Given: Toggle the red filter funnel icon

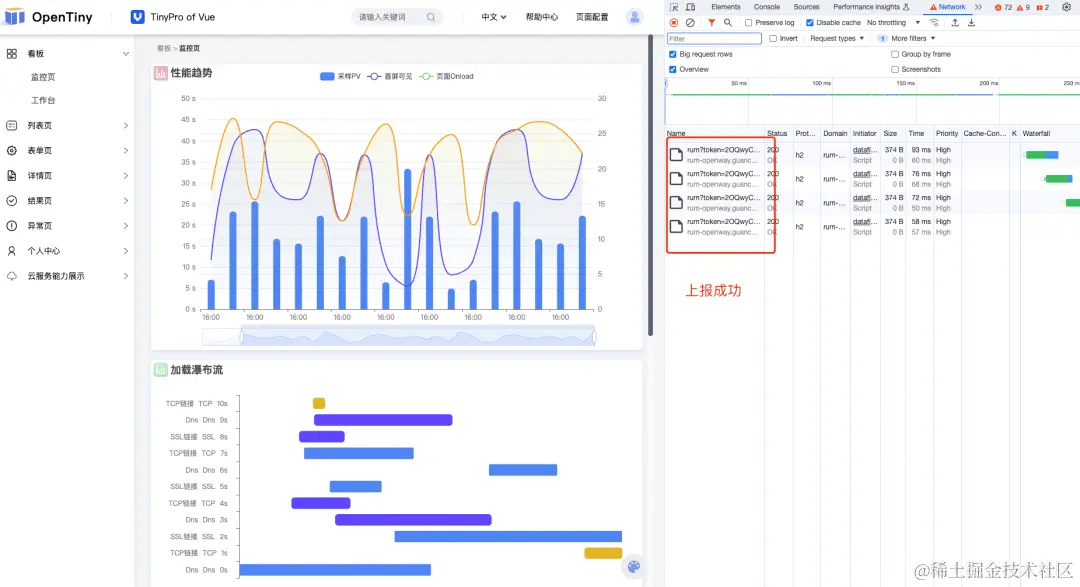Looking at the screenshot, I should (x=712, y=23).
